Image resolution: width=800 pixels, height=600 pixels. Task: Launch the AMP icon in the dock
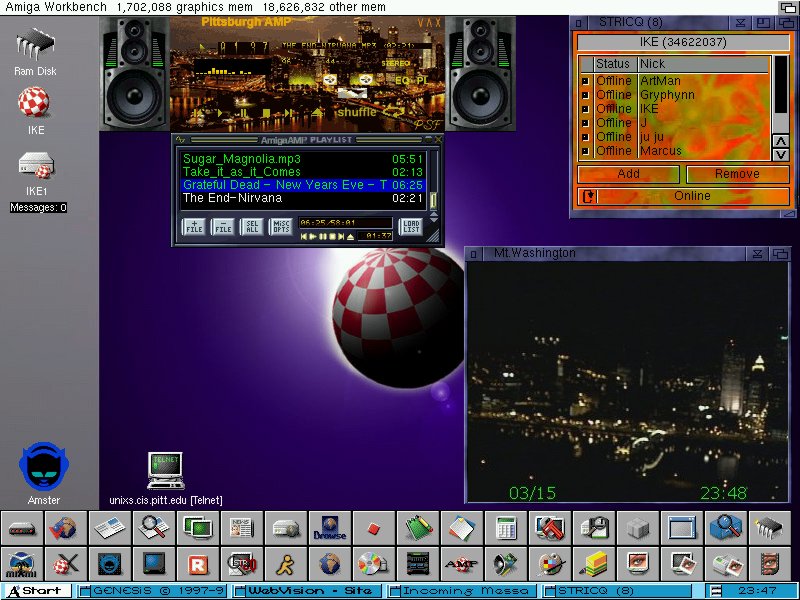pos(459,563)
